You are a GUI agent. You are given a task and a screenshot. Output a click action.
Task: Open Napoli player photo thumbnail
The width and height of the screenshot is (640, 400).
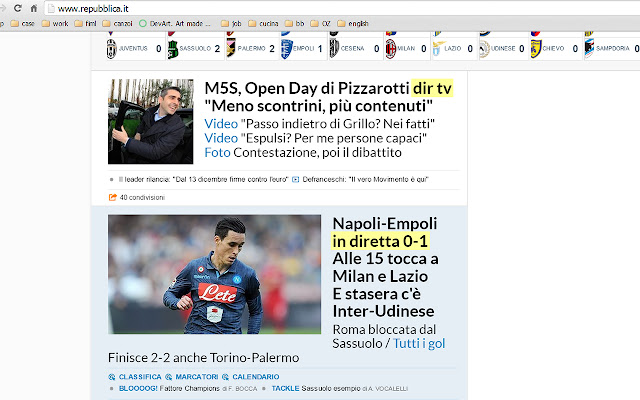coord(214,274)
